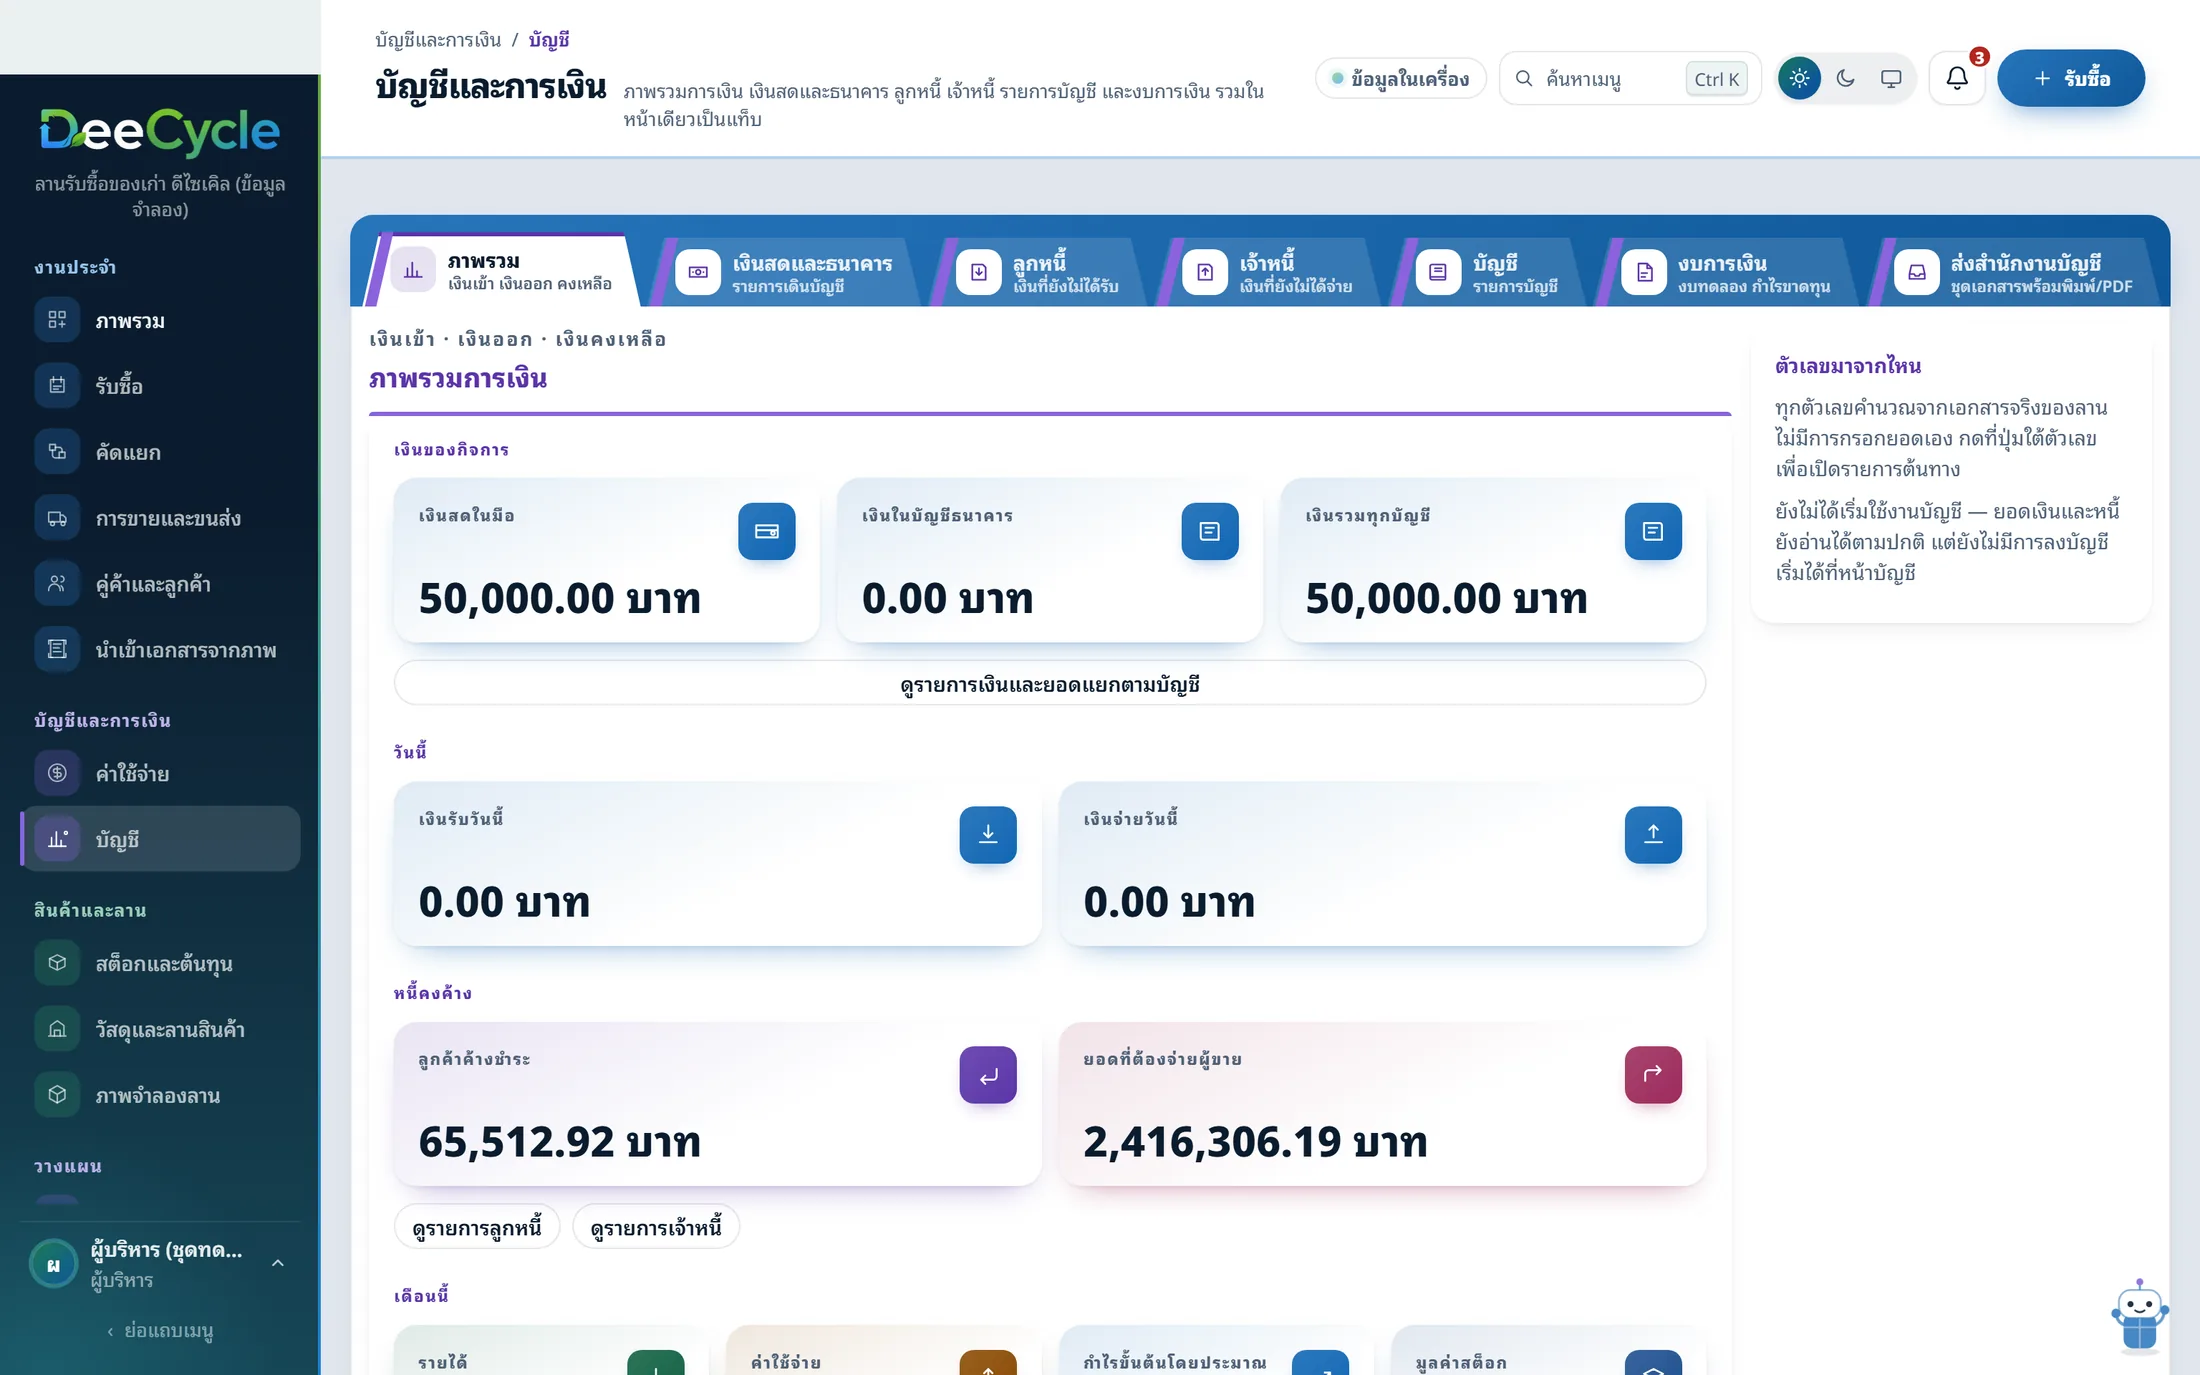
Task: Expand the ผู้บริหาร user menu
Action: [x=278, y=1263]
